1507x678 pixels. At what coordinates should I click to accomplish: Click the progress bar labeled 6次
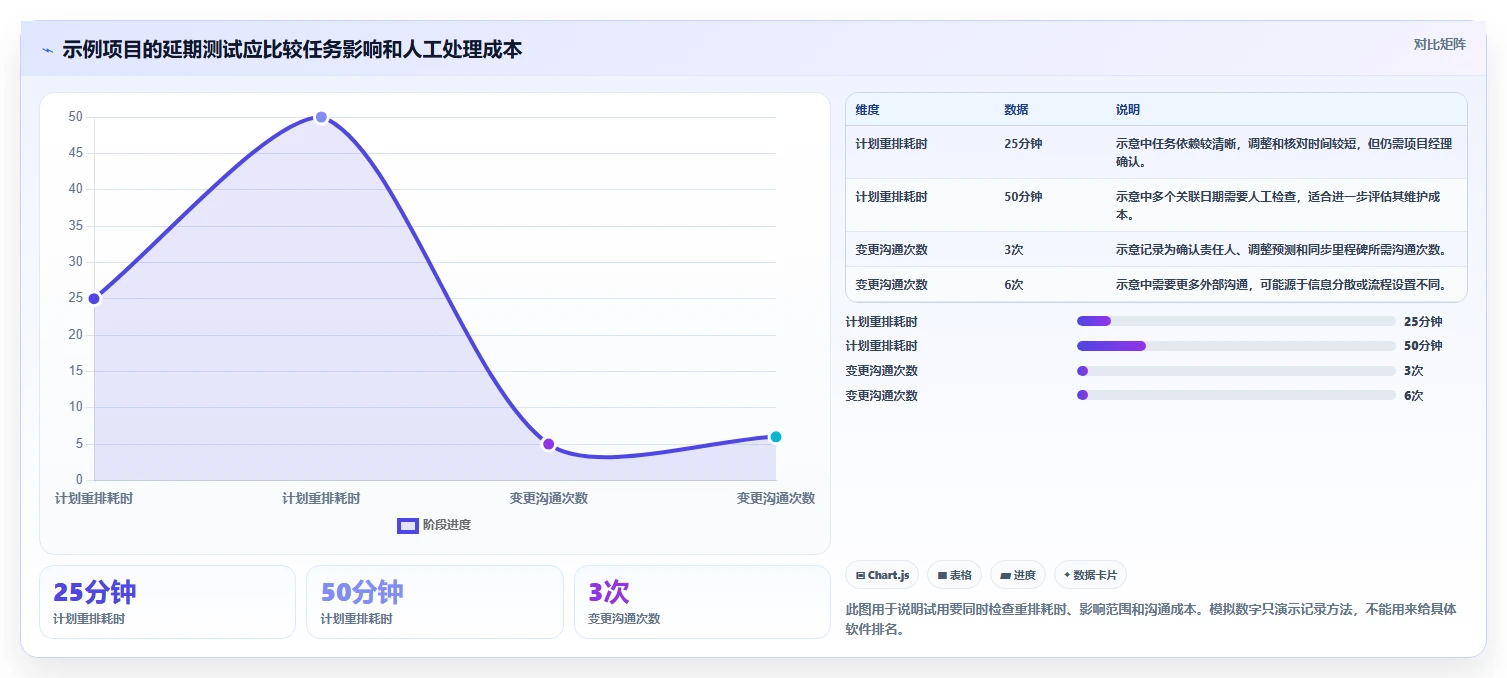[x=1236, y=395]
